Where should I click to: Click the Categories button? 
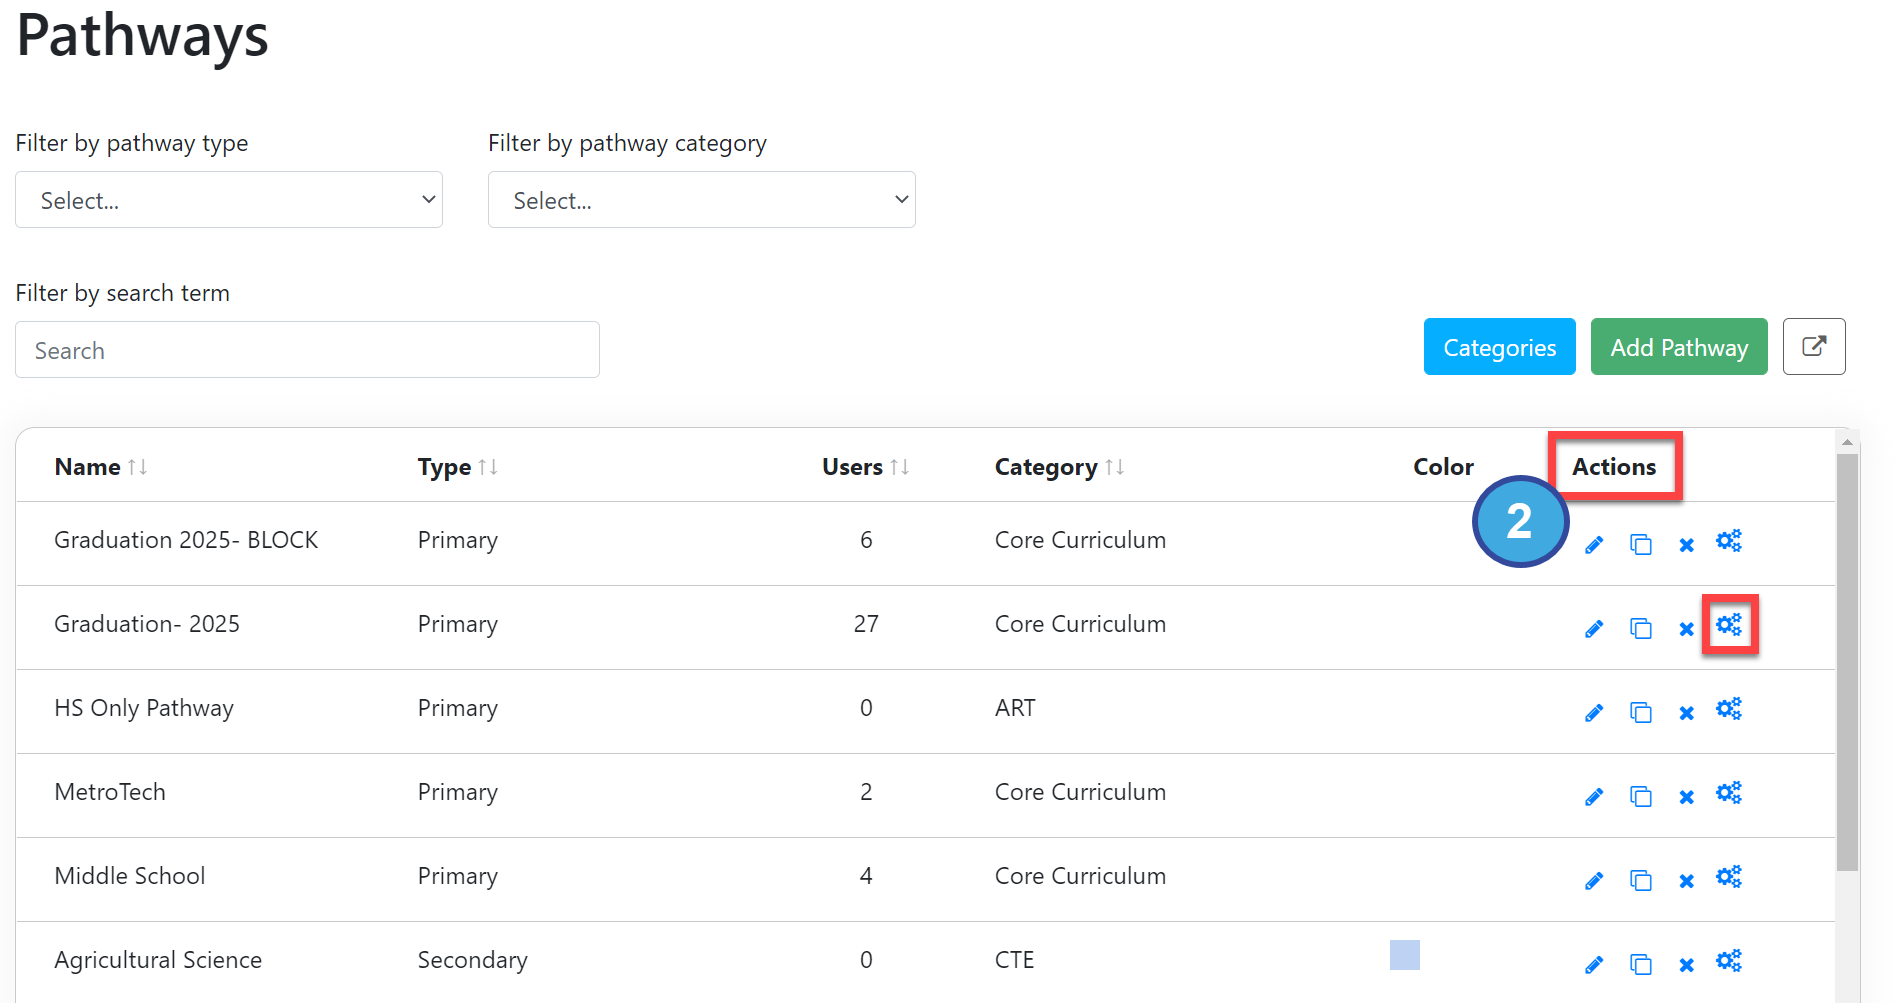coord(1499,347)
